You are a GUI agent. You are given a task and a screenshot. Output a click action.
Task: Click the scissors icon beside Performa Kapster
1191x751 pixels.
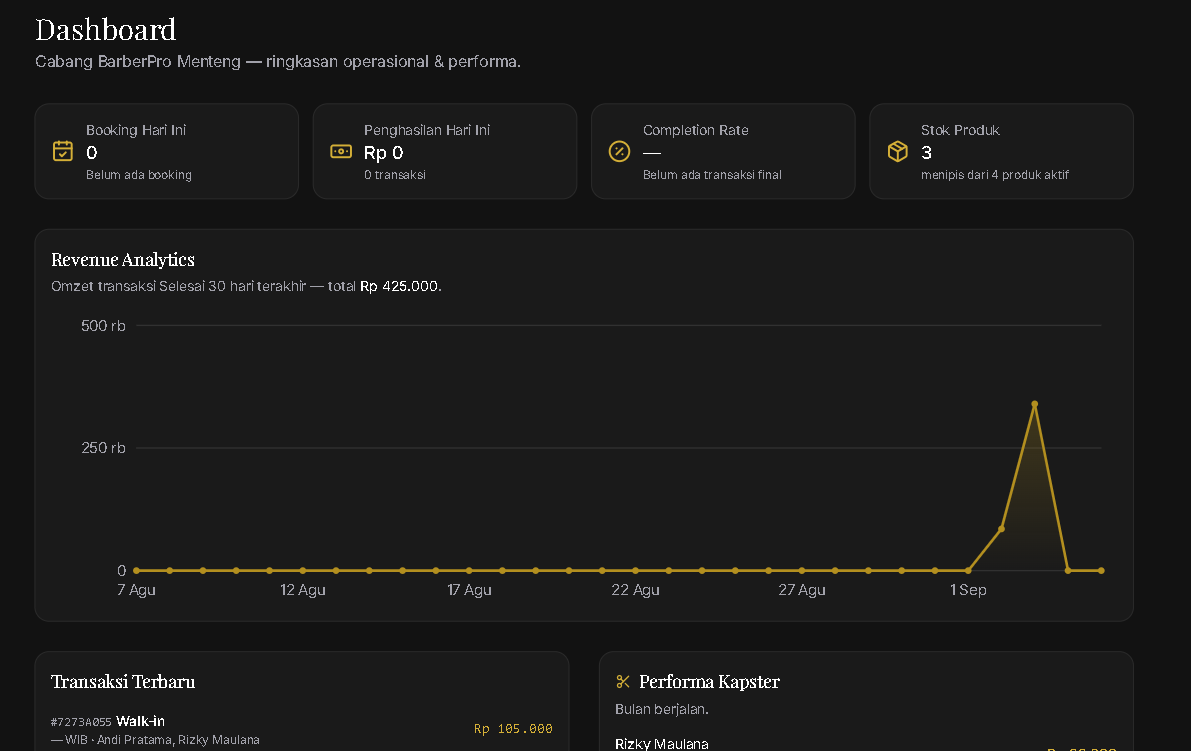point(623,682)
